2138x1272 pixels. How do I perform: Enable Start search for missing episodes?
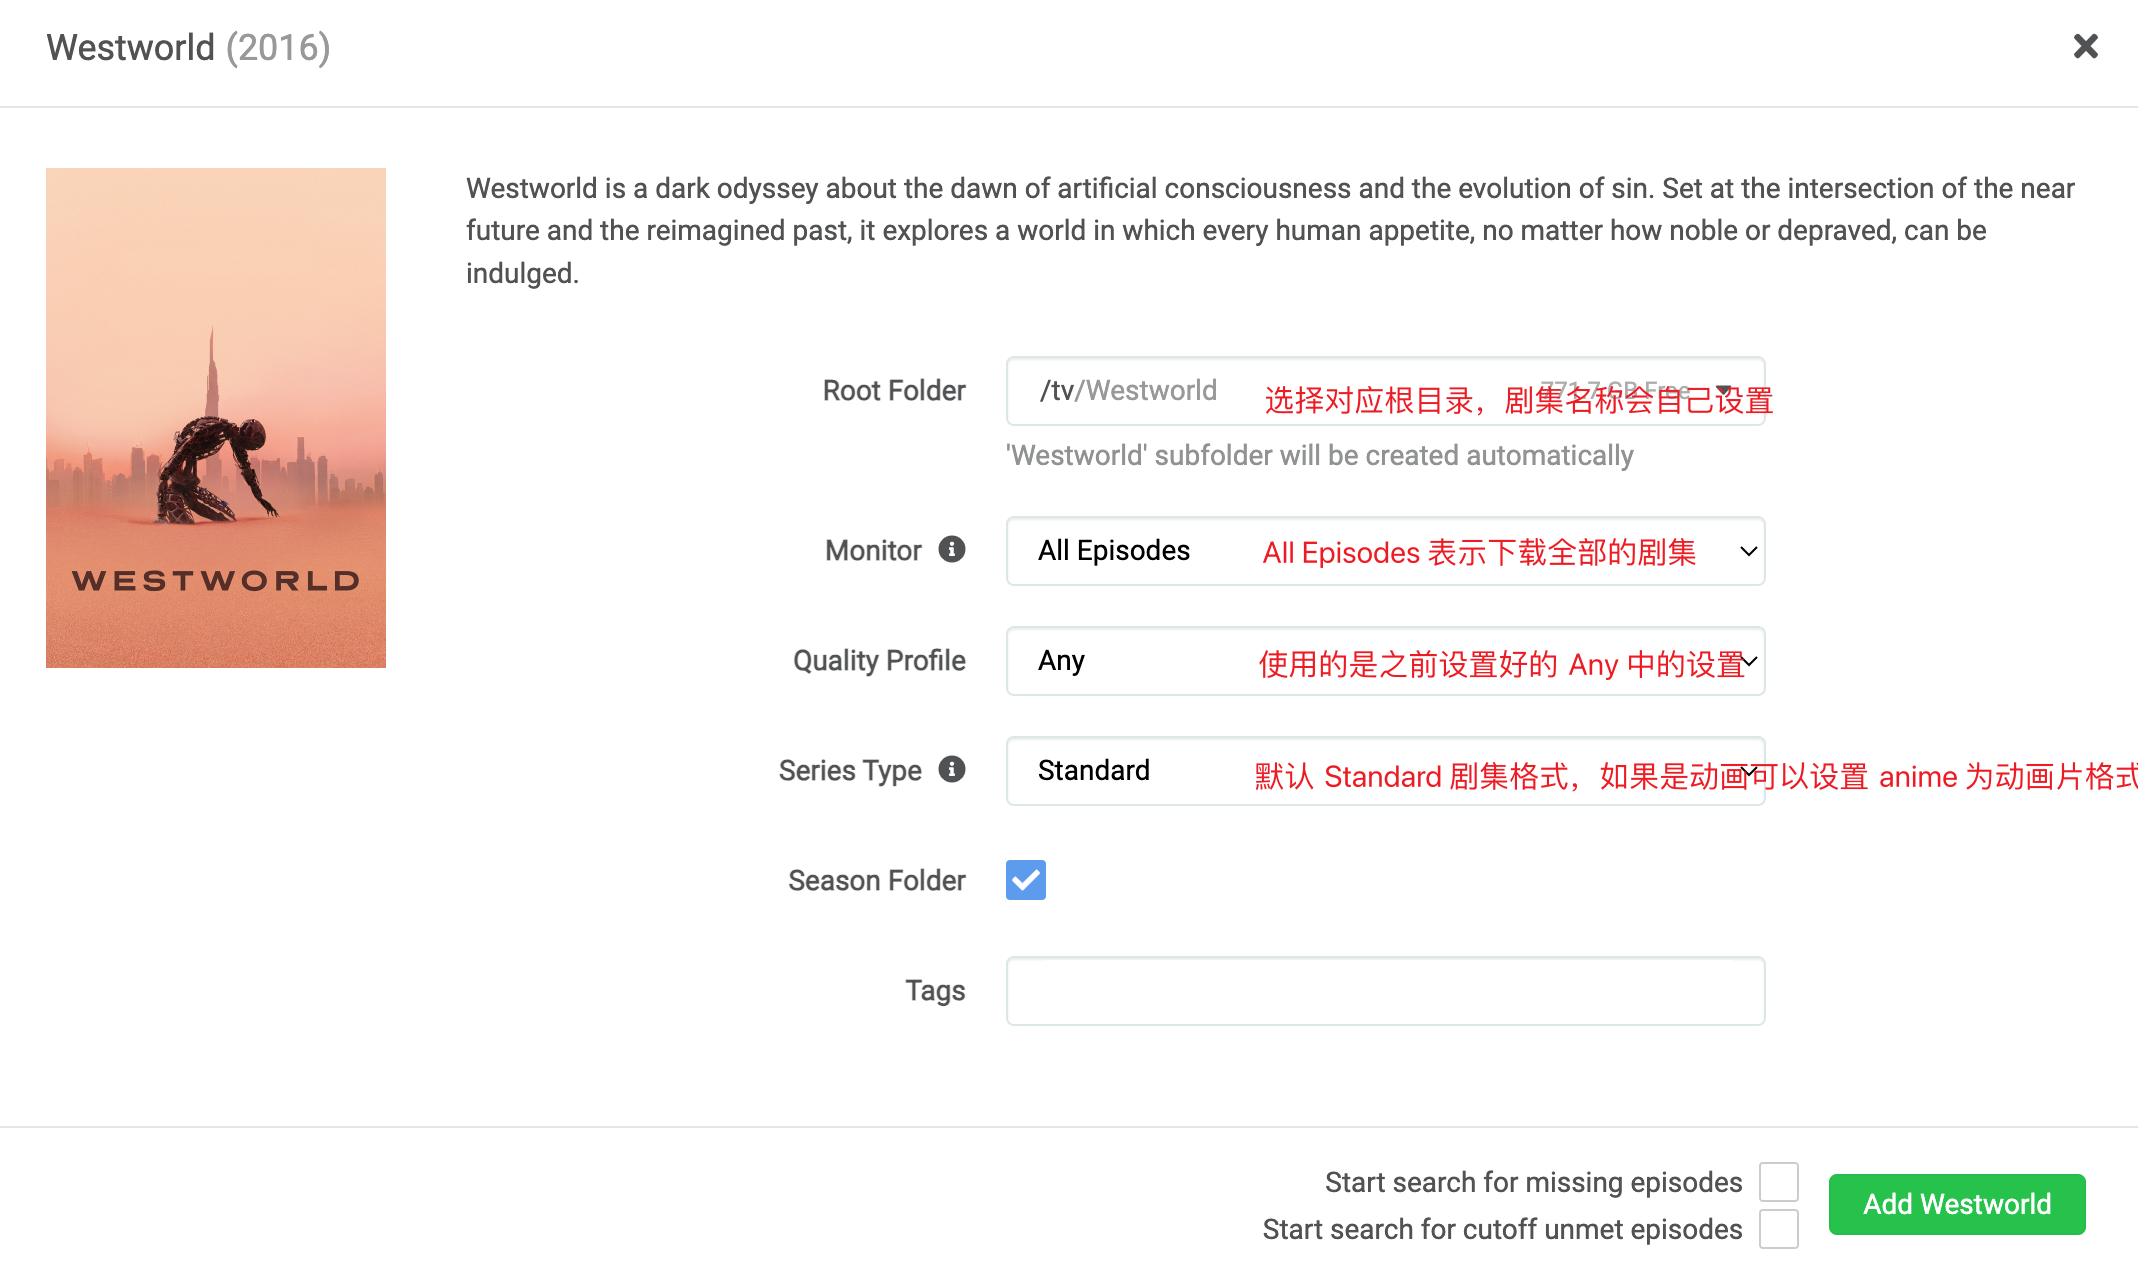pyautogui.click(x=1779, y=1182)
